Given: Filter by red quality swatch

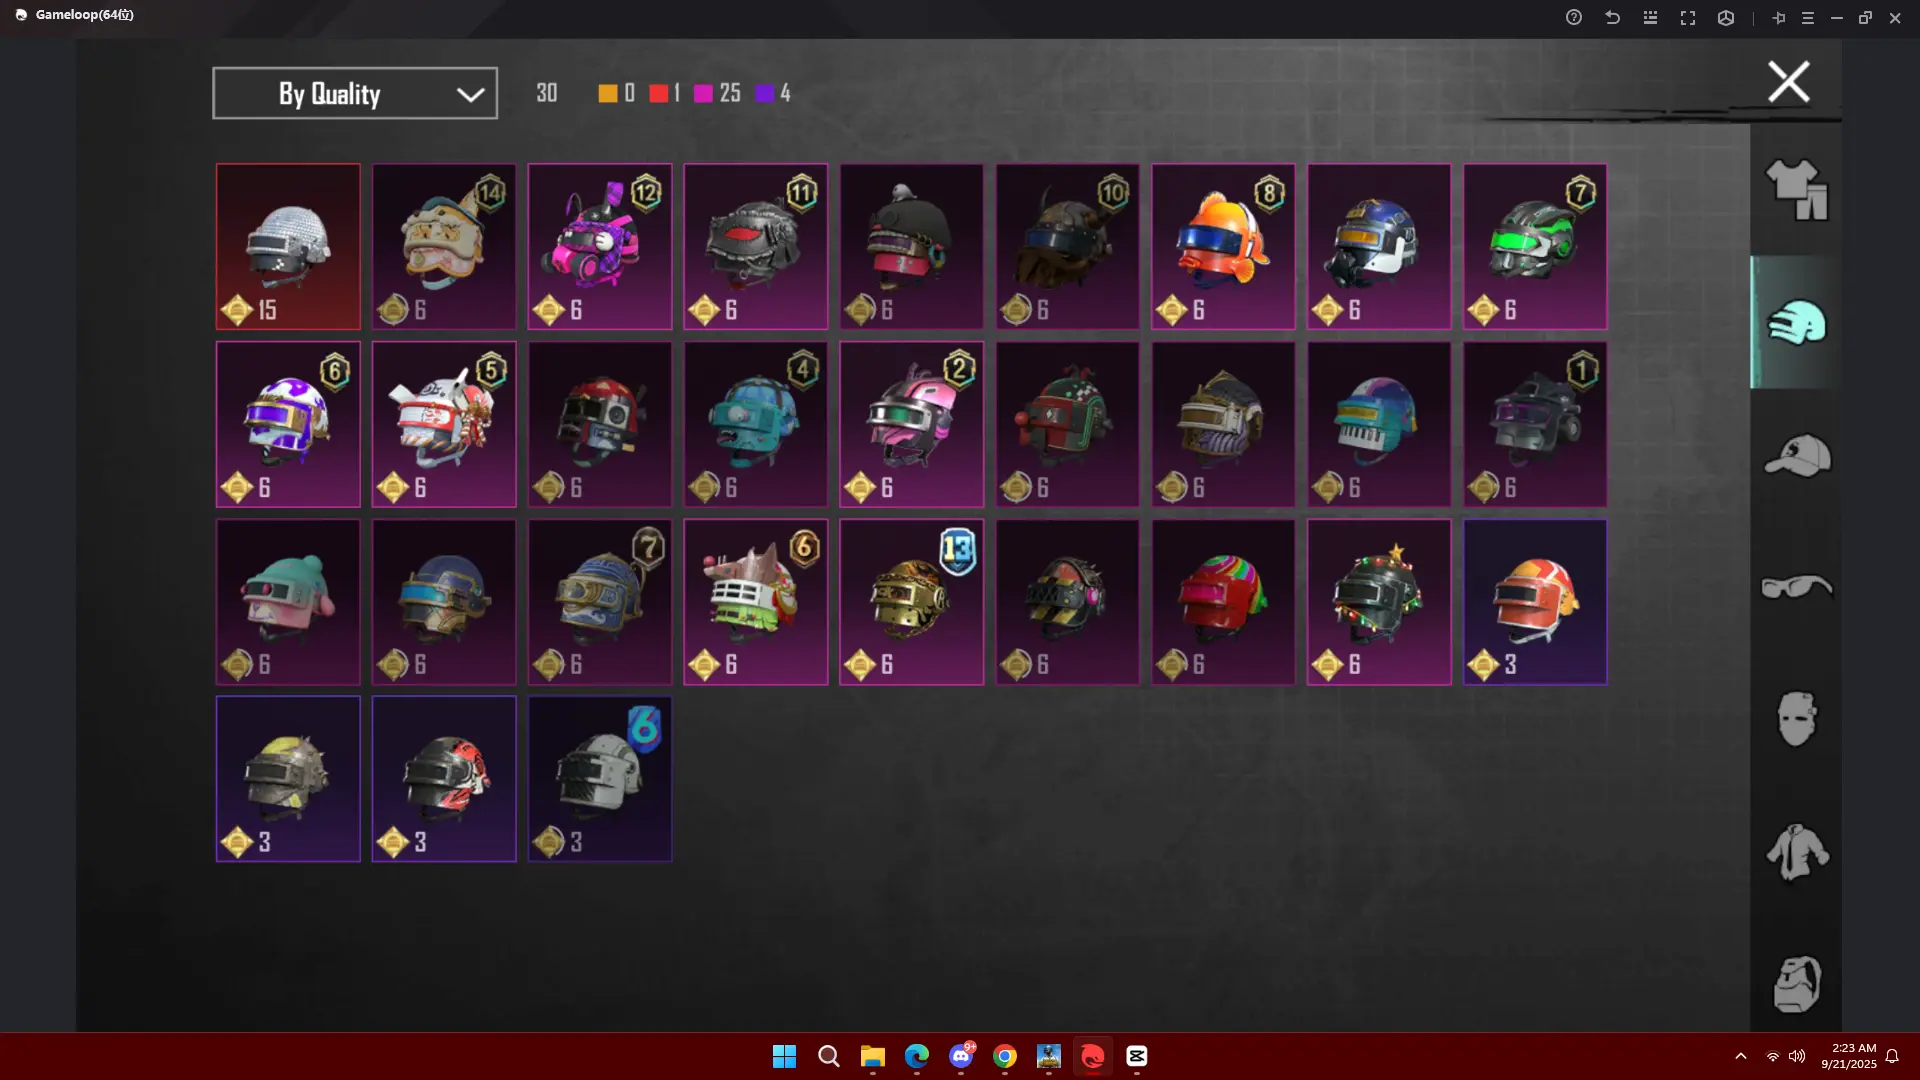Looking at the screenshot, I should coord(658,93).
